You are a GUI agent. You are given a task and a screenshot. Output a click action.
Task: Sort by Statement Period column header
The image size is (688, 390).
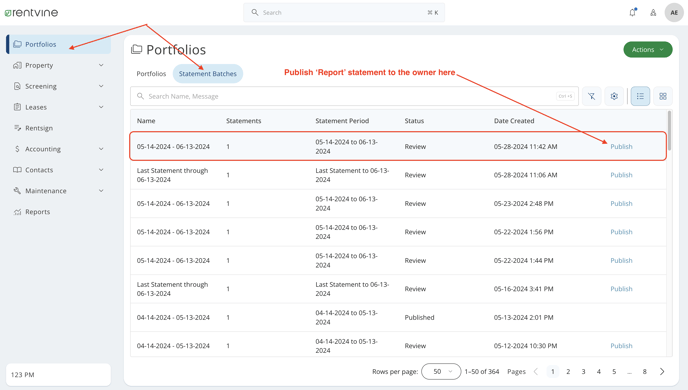342,121
